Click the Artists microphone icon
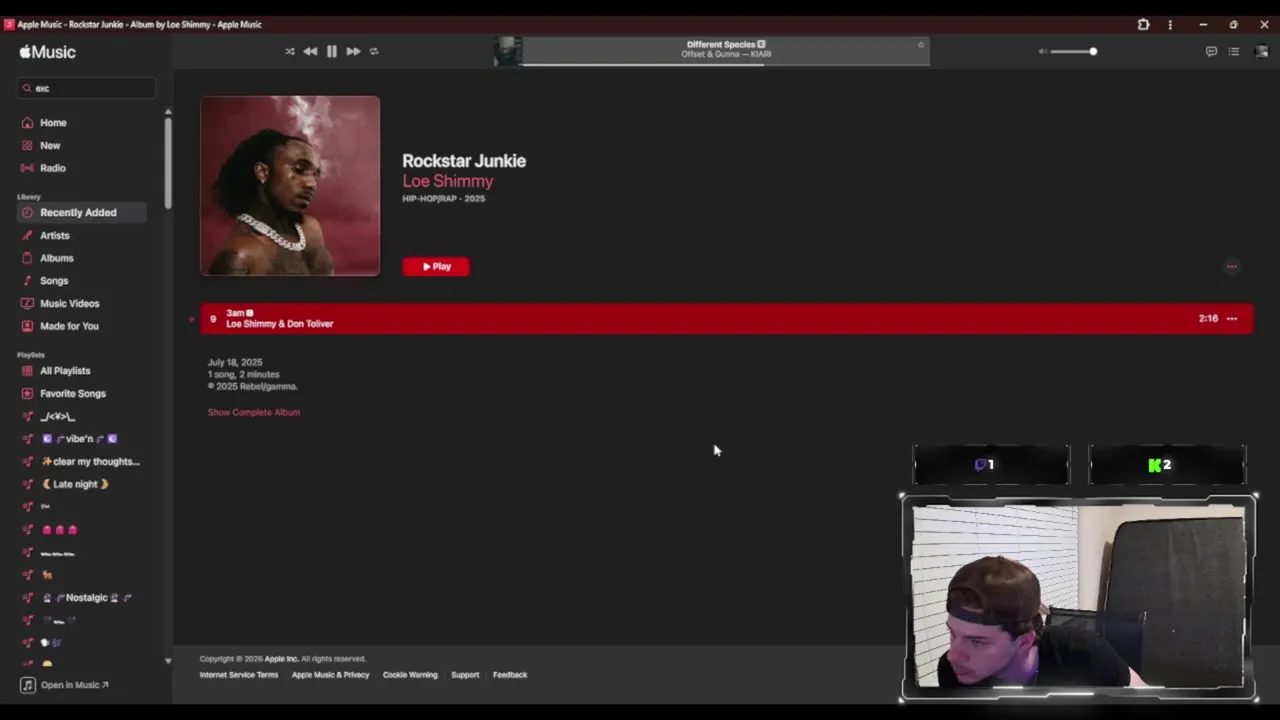 (x=27, y=235)
